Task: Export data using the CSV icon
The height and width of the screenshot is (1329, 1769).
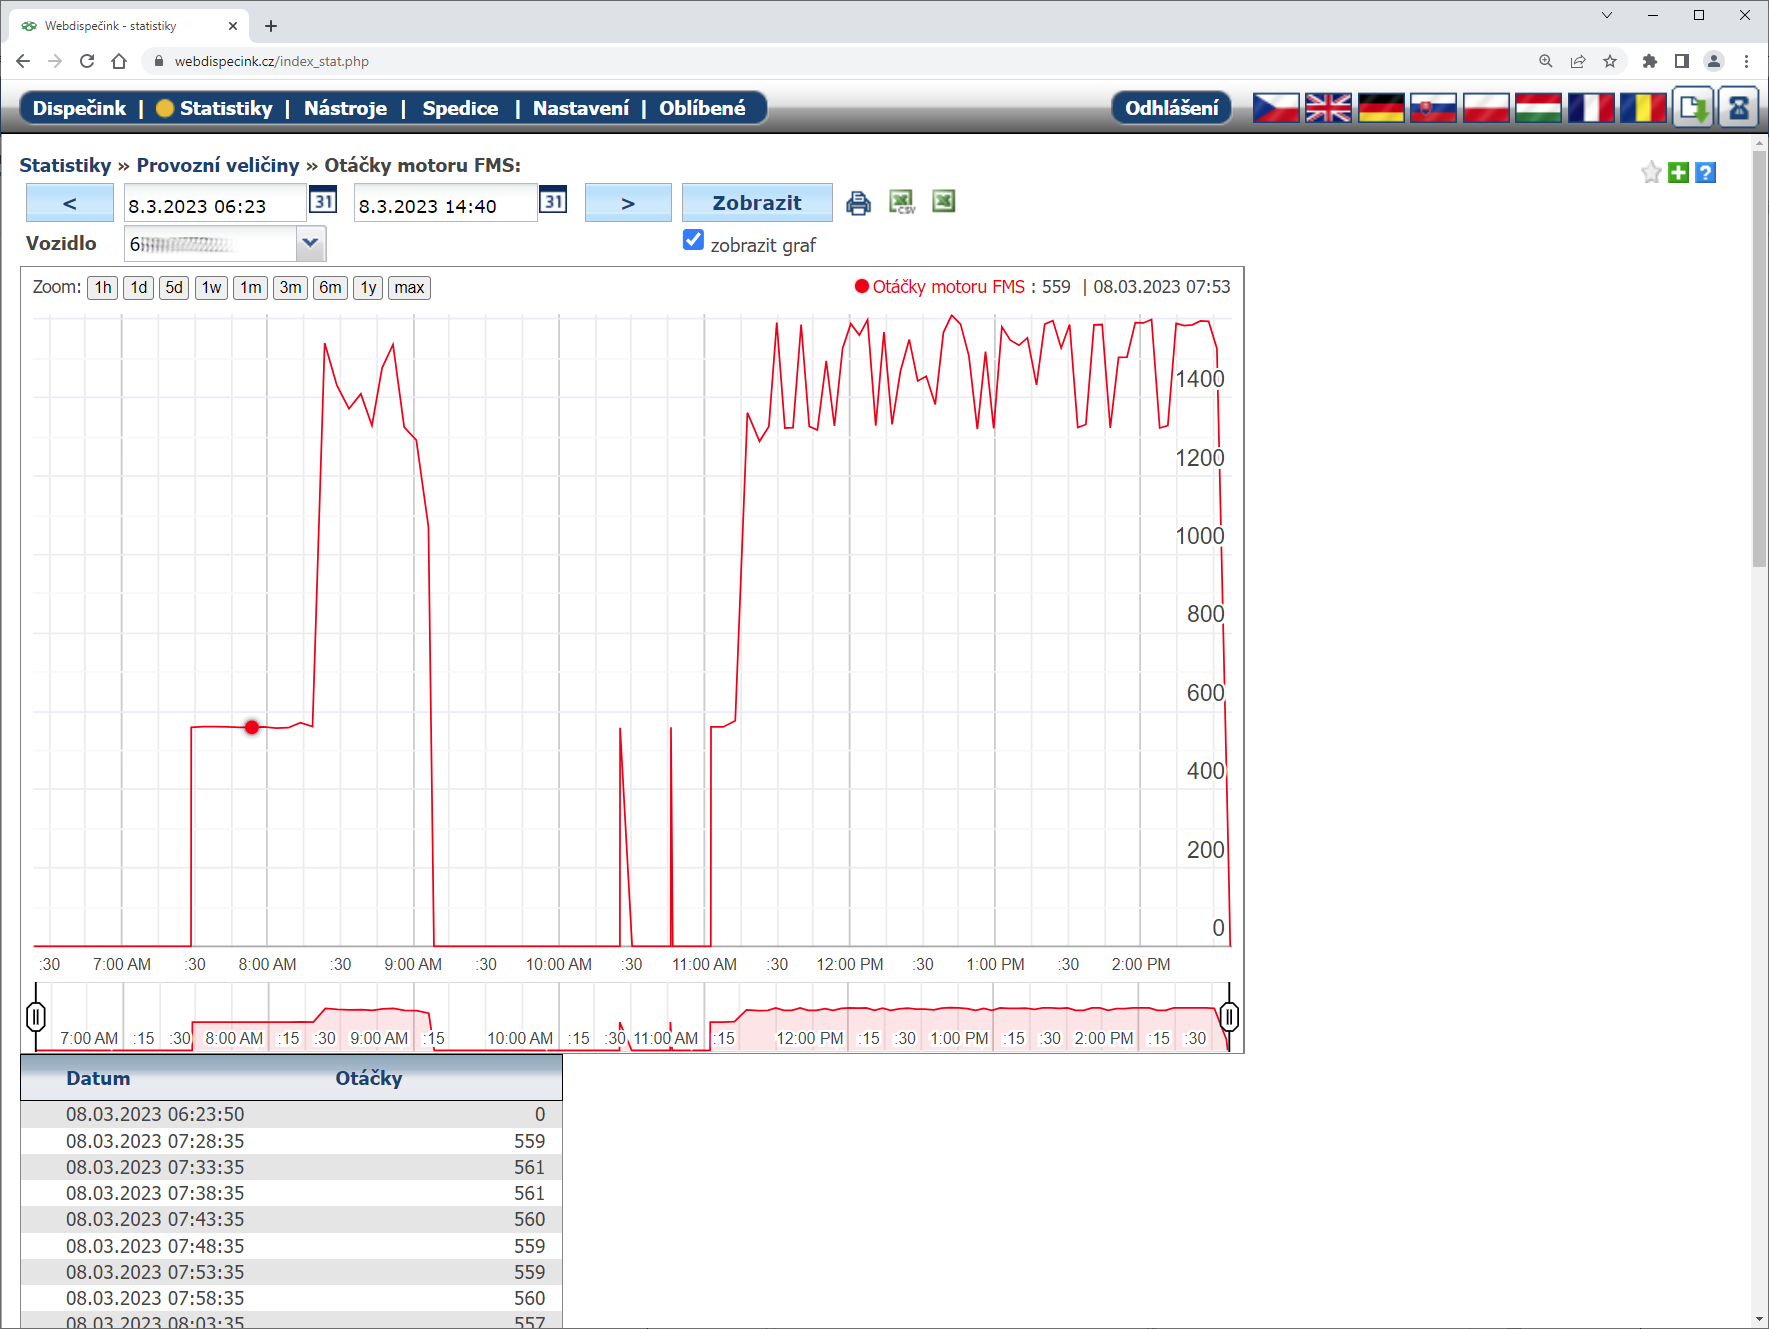Action: click(902, 203)
